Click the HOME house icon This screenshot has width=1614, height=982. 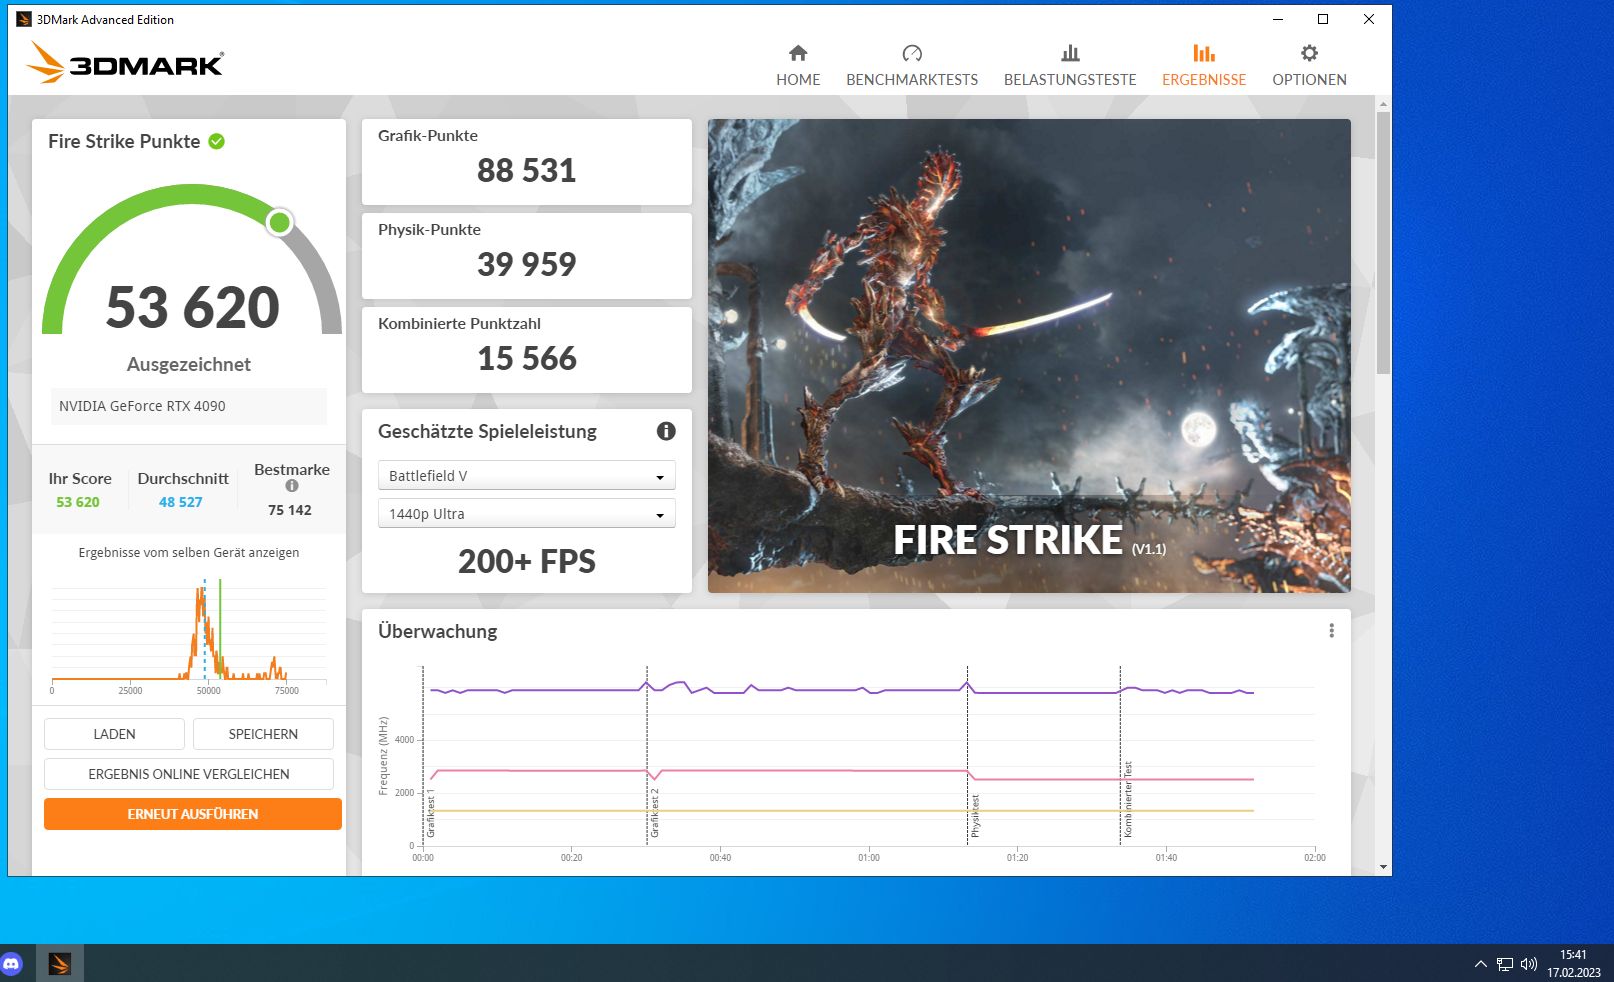click(798, 53)
